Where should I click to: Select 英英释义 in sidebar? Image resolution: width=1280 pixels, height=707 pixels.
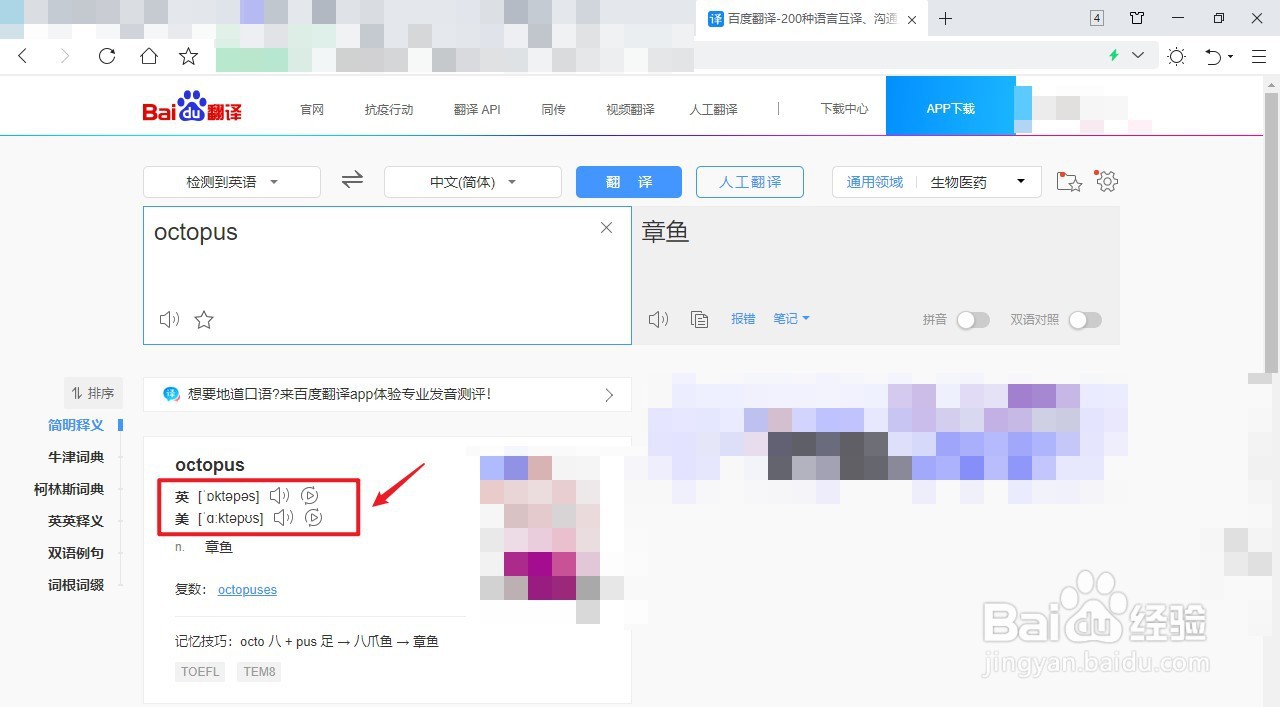pos(76,521)
